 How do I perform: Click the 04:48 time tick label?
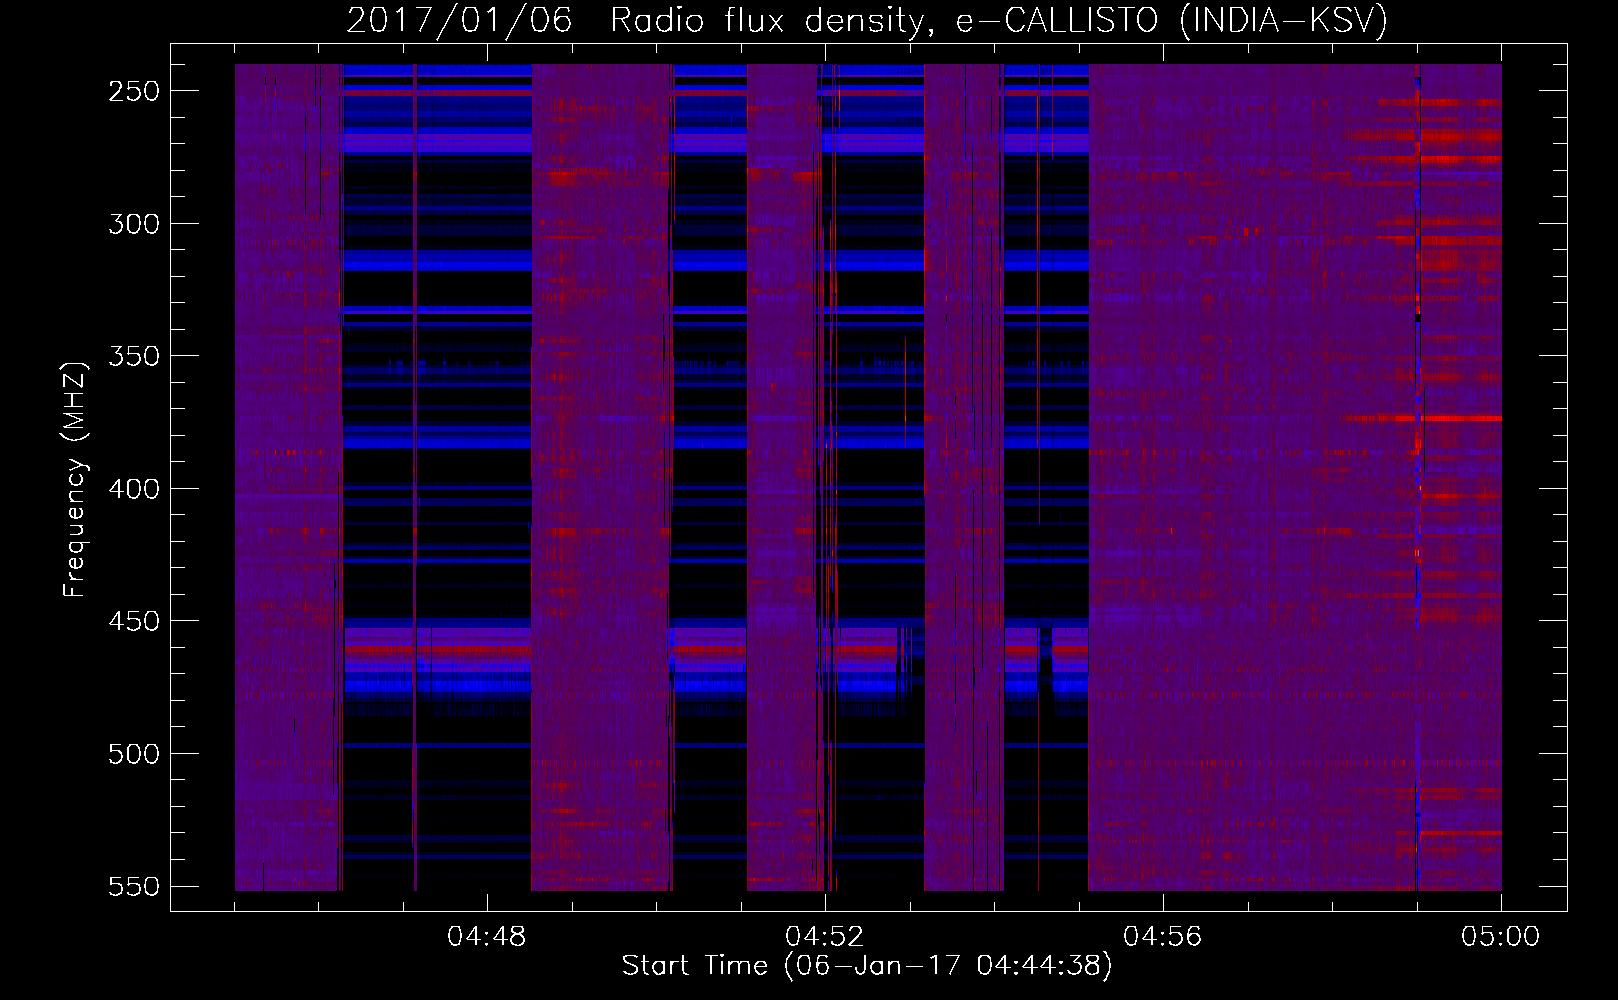(486, 937)
